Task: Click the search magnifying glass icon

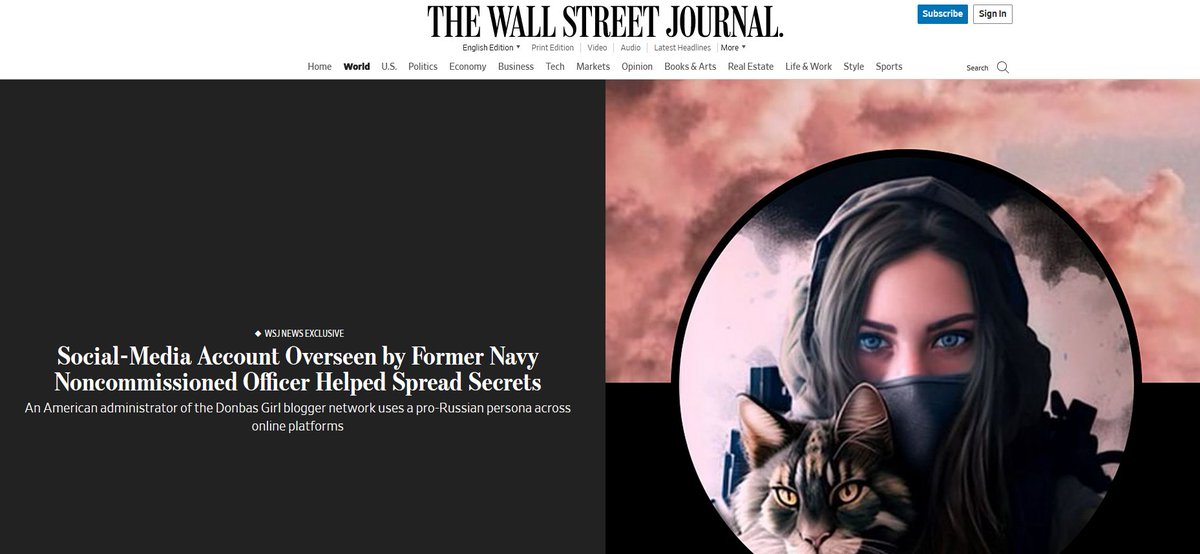Action: tap(1003, 67)
